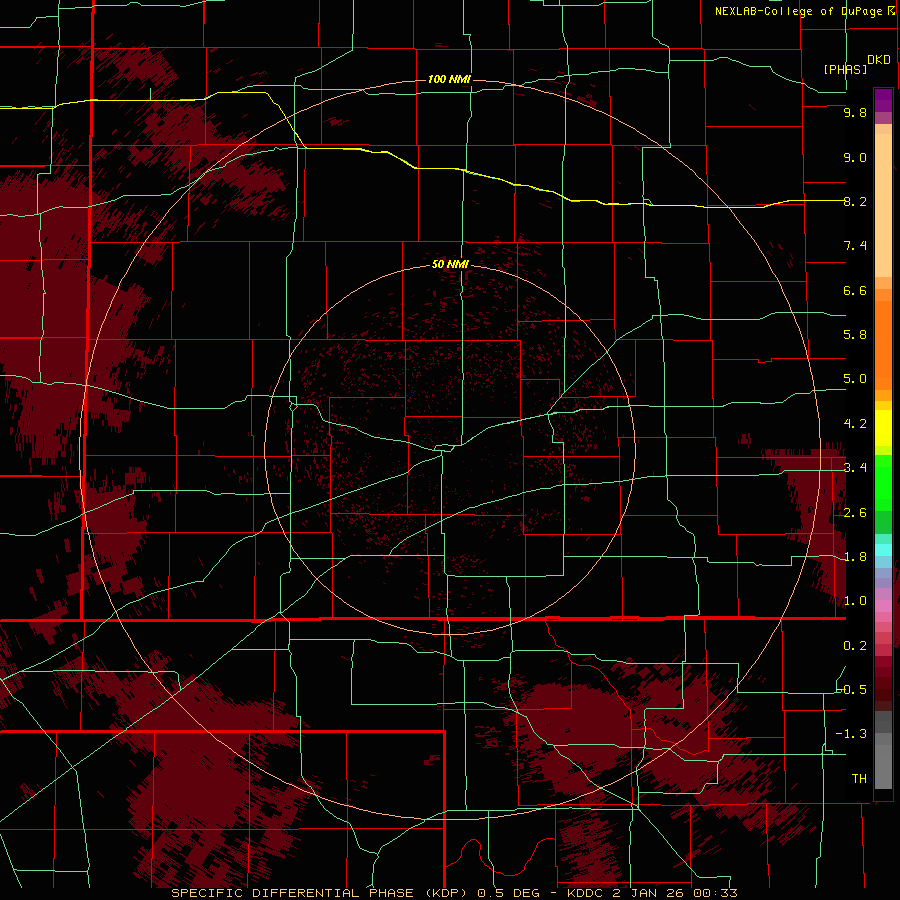Select the -0.5 value on the scale
900x900 pixels.
tap(852, 689)
